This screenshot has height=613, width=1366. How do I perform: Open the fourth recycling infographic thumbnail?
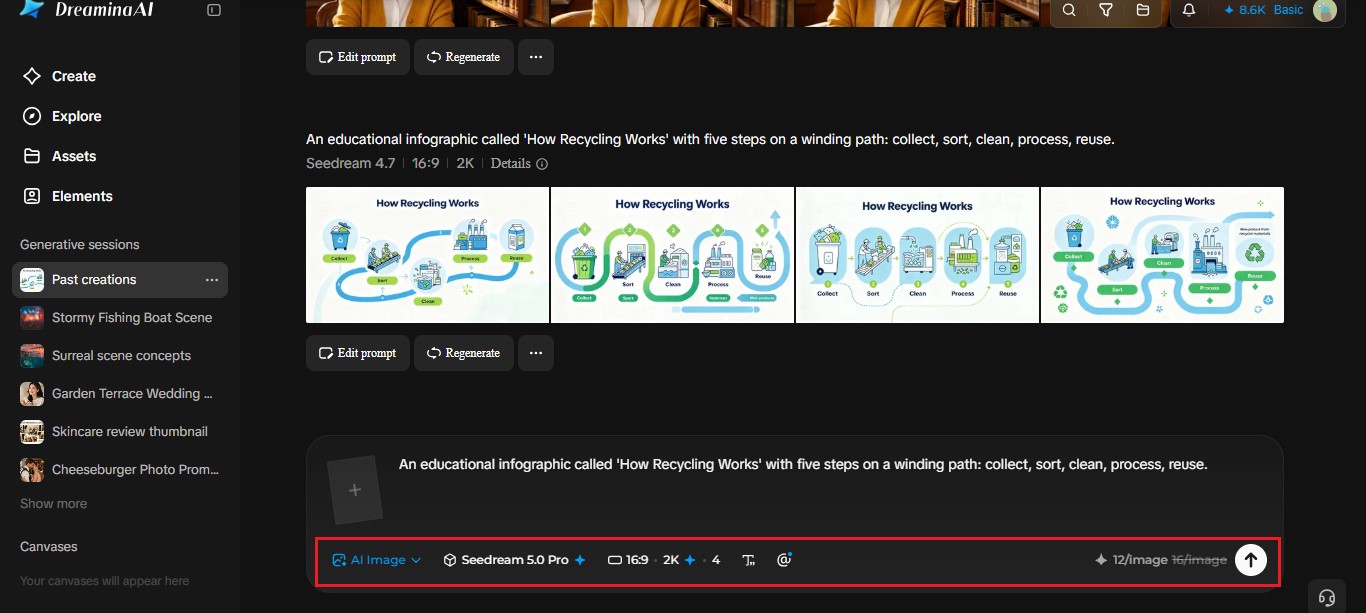tap(1162, 255)
